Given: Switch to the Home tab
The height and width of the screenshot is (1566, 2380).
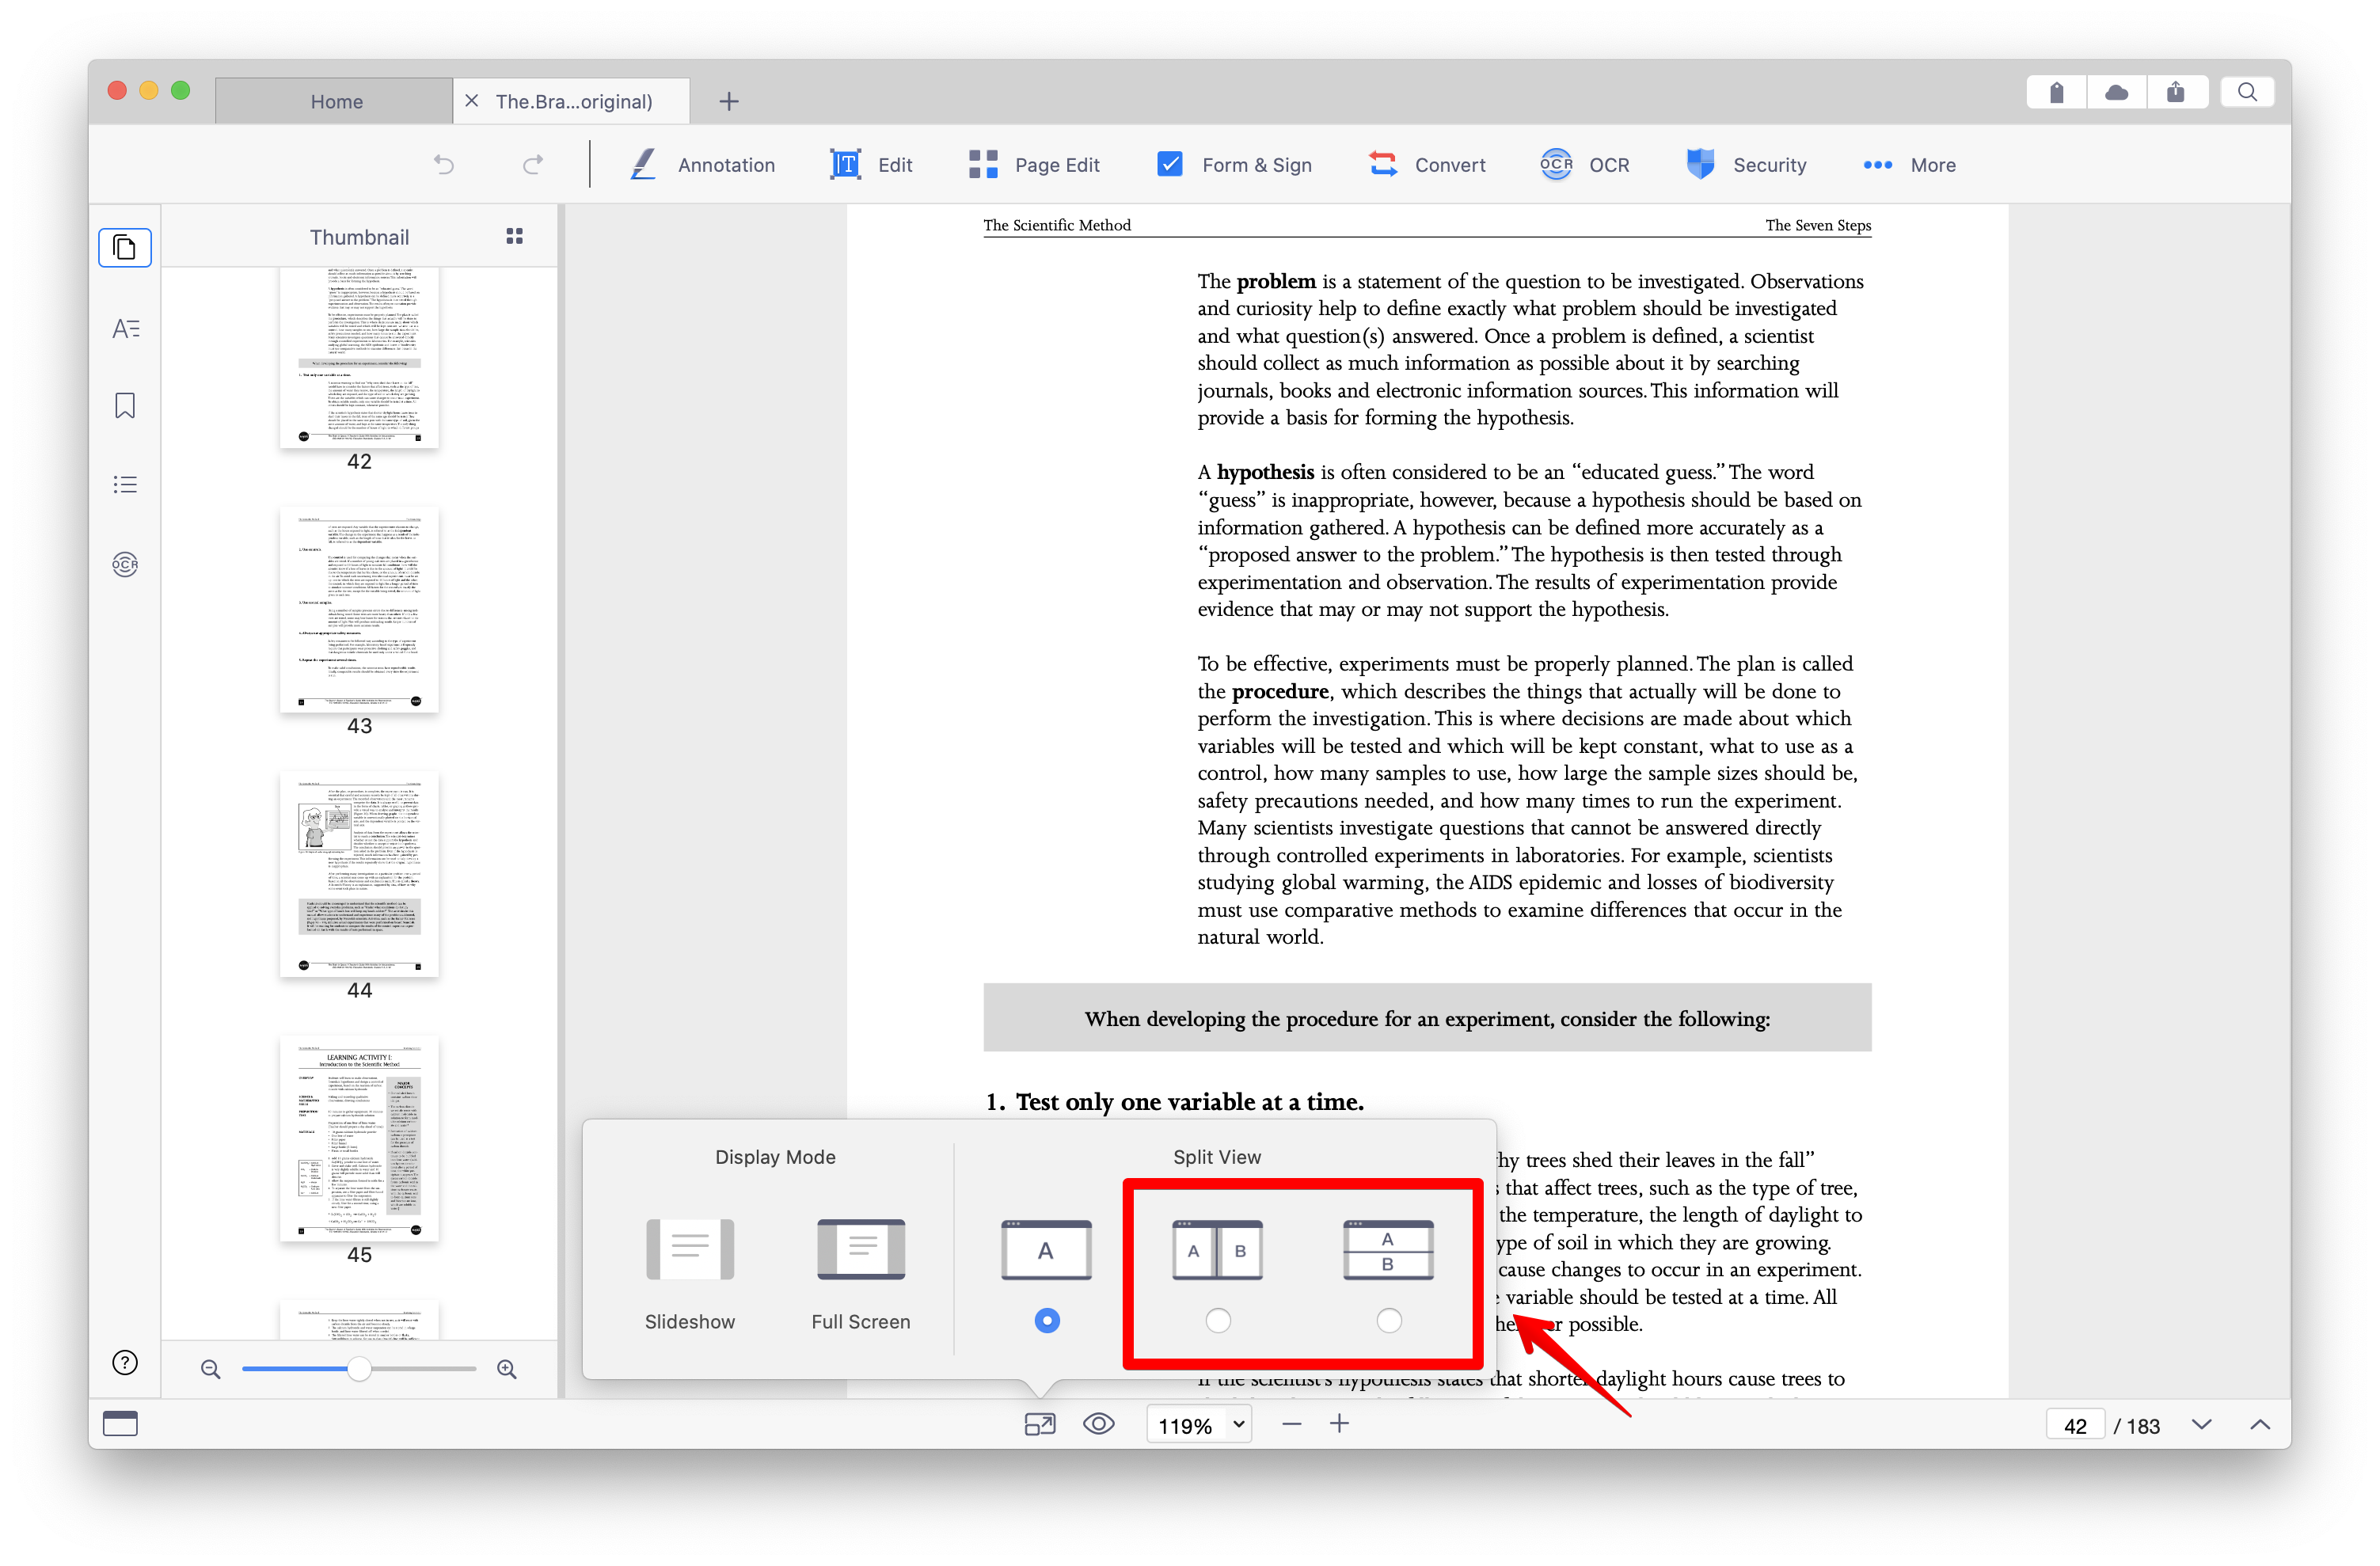Looking at the screenshot, I should point(335,101).
